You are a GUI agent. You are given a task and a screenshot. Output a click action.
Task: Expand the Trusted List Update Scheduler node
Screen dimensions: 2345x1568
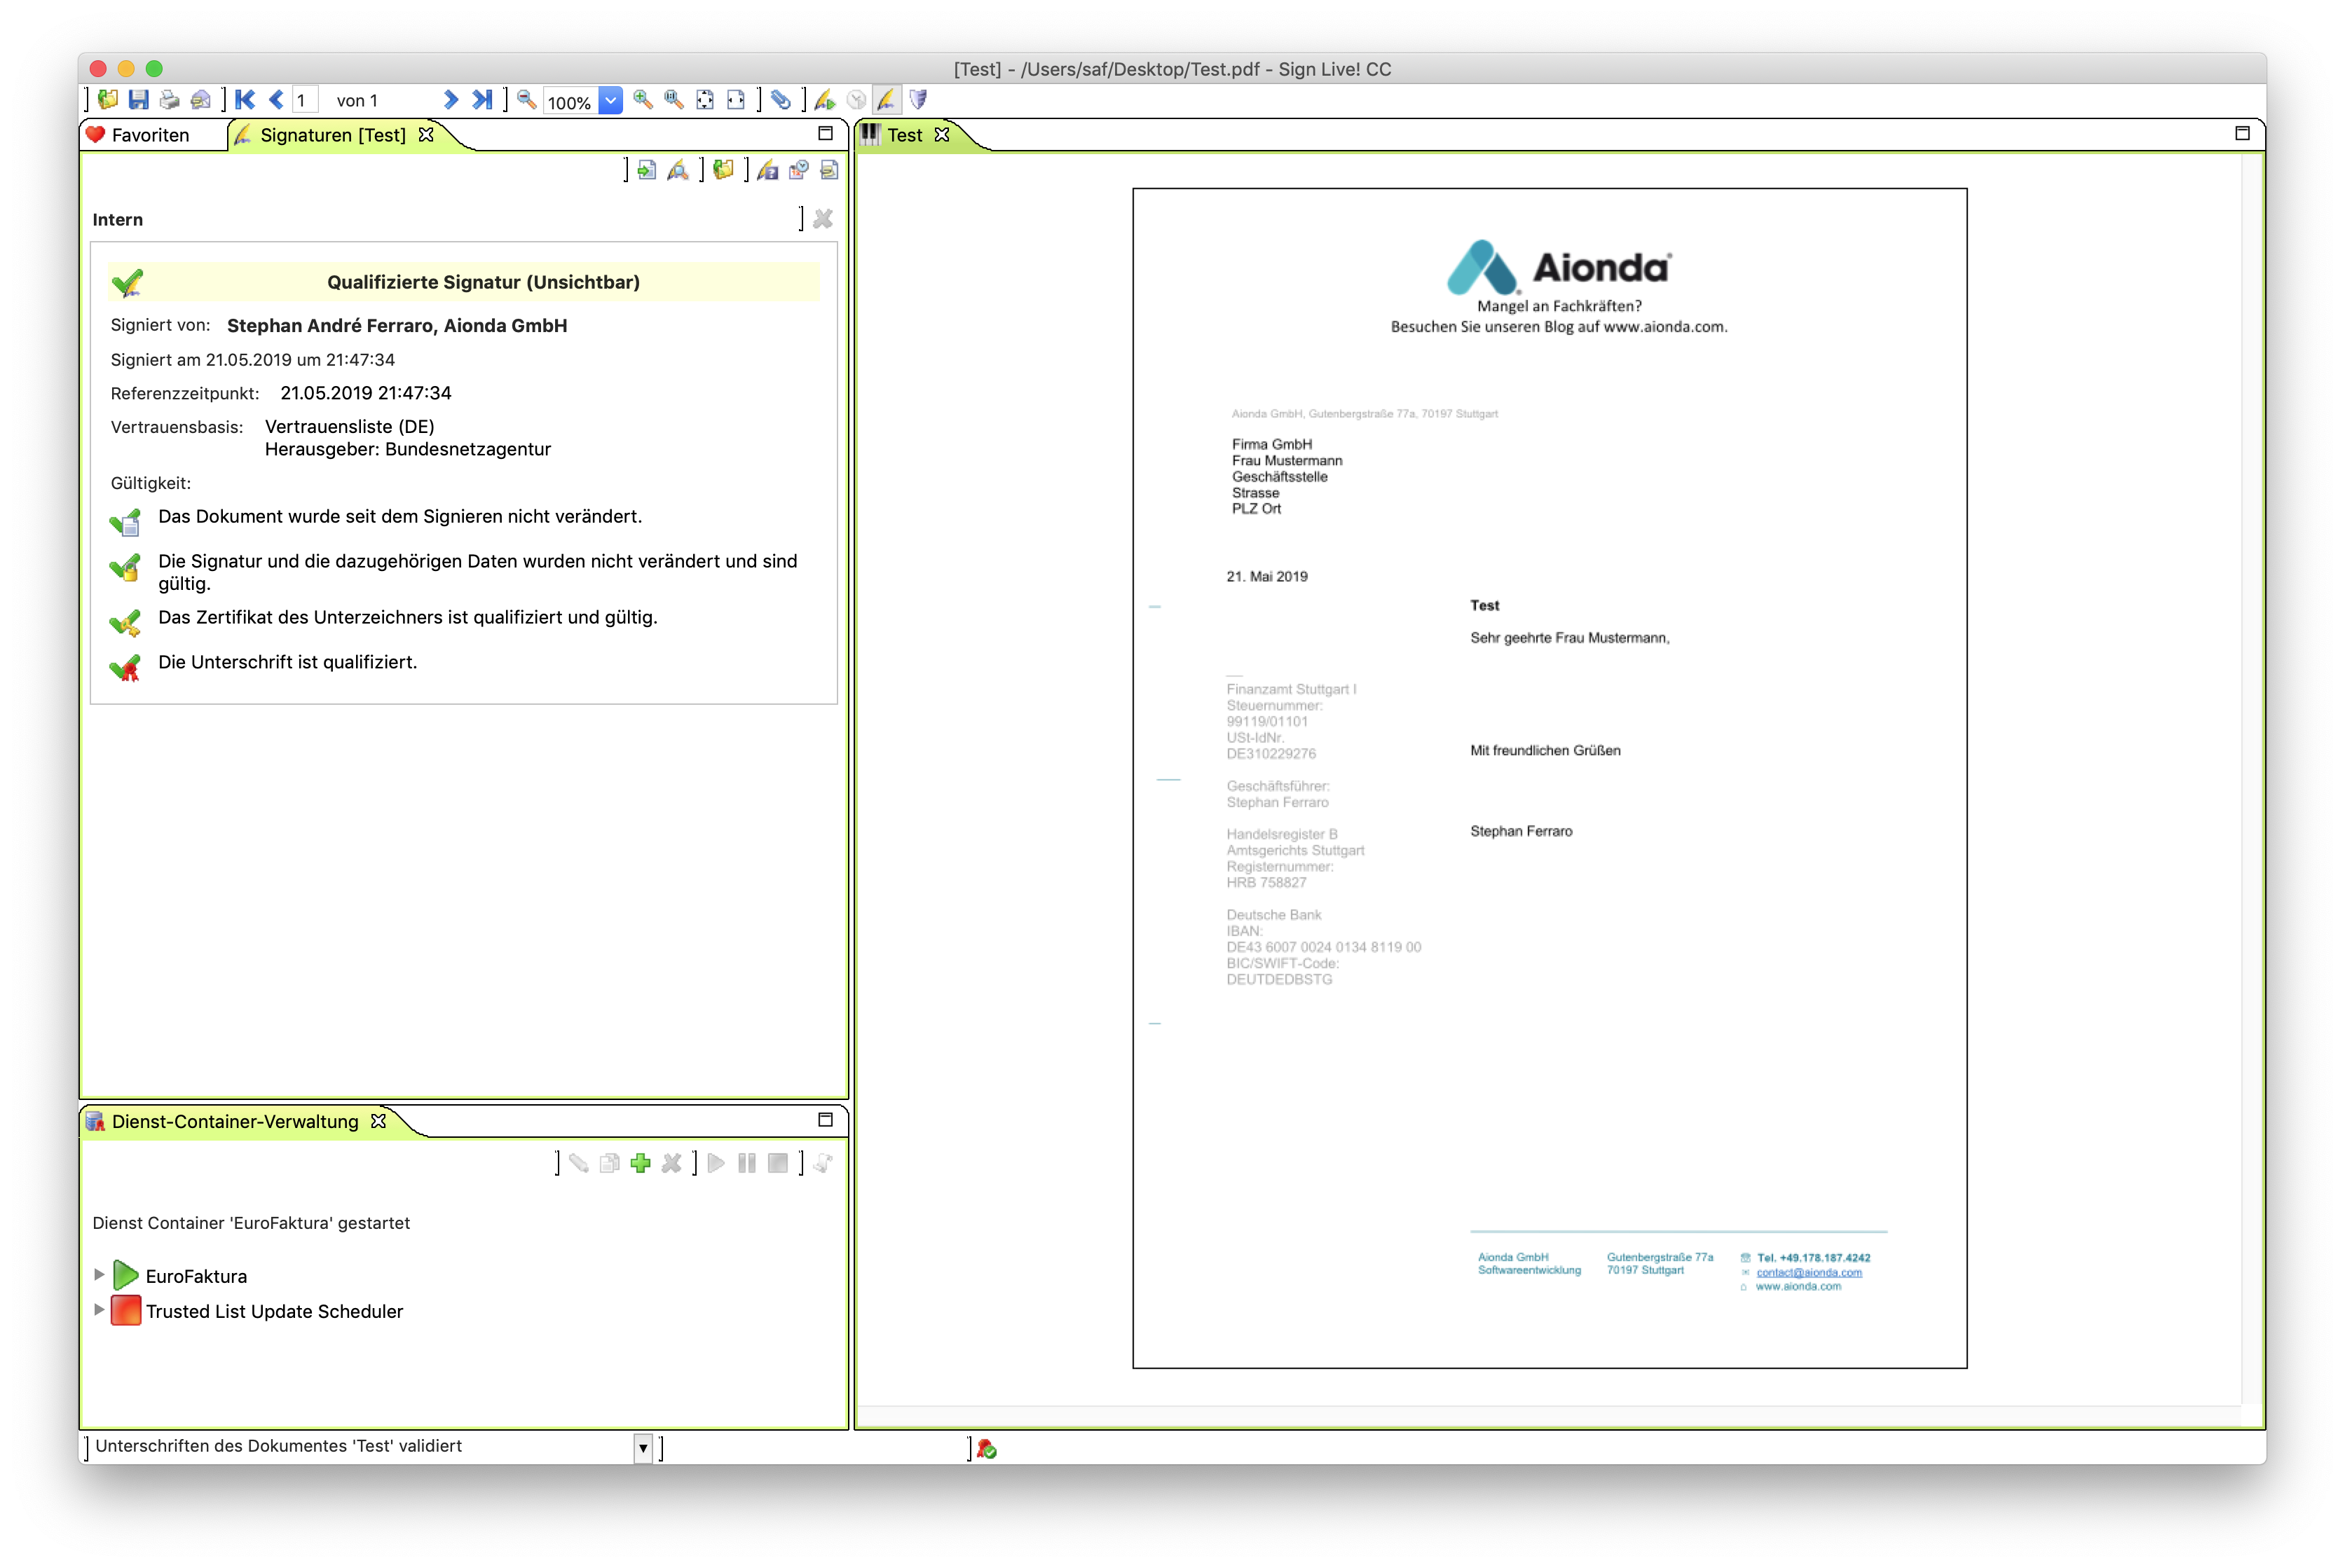[x=99, y=1310]
